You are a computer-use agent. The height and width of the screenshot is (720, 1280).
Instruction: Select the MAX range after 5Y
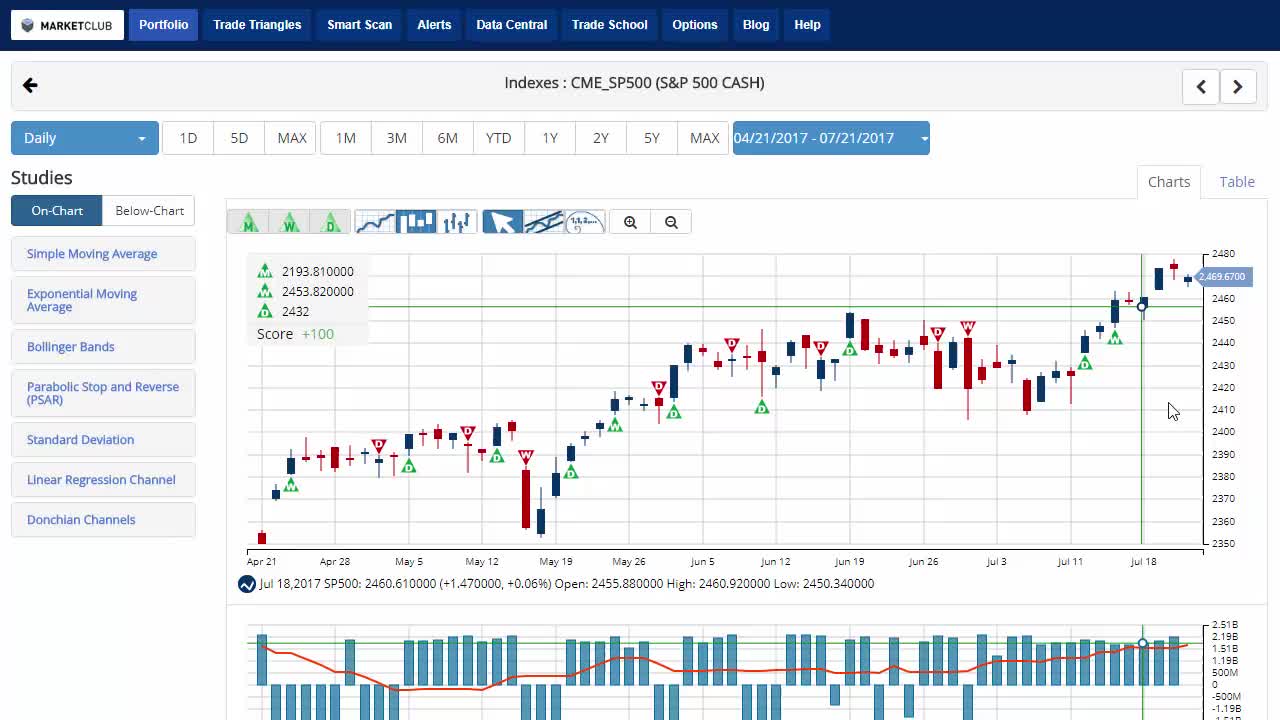[x=704, y=138]
